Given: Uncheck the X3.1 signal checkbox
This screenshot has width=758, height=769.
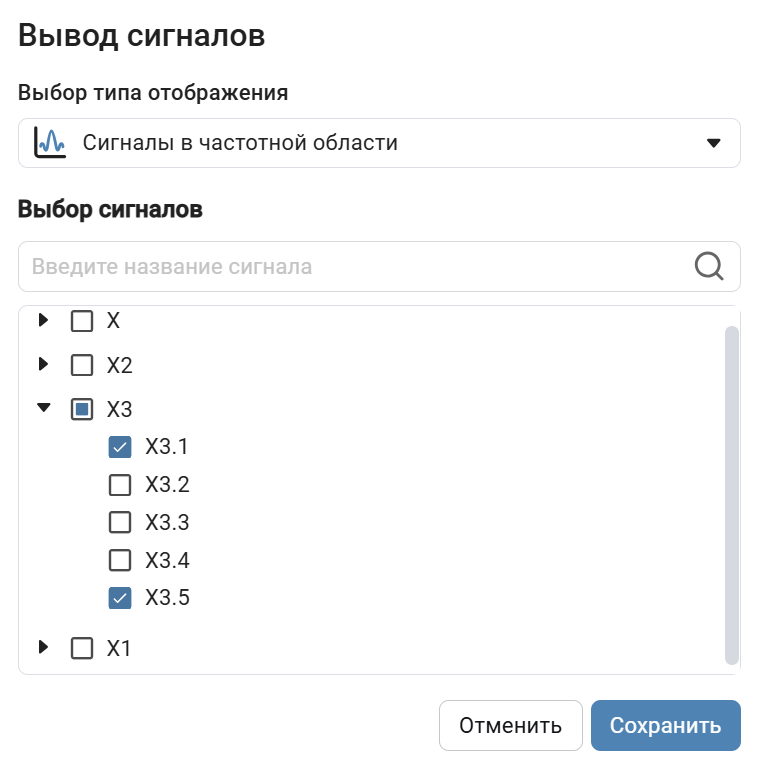Looking at the screenshot, I should [x=120, y=447].
